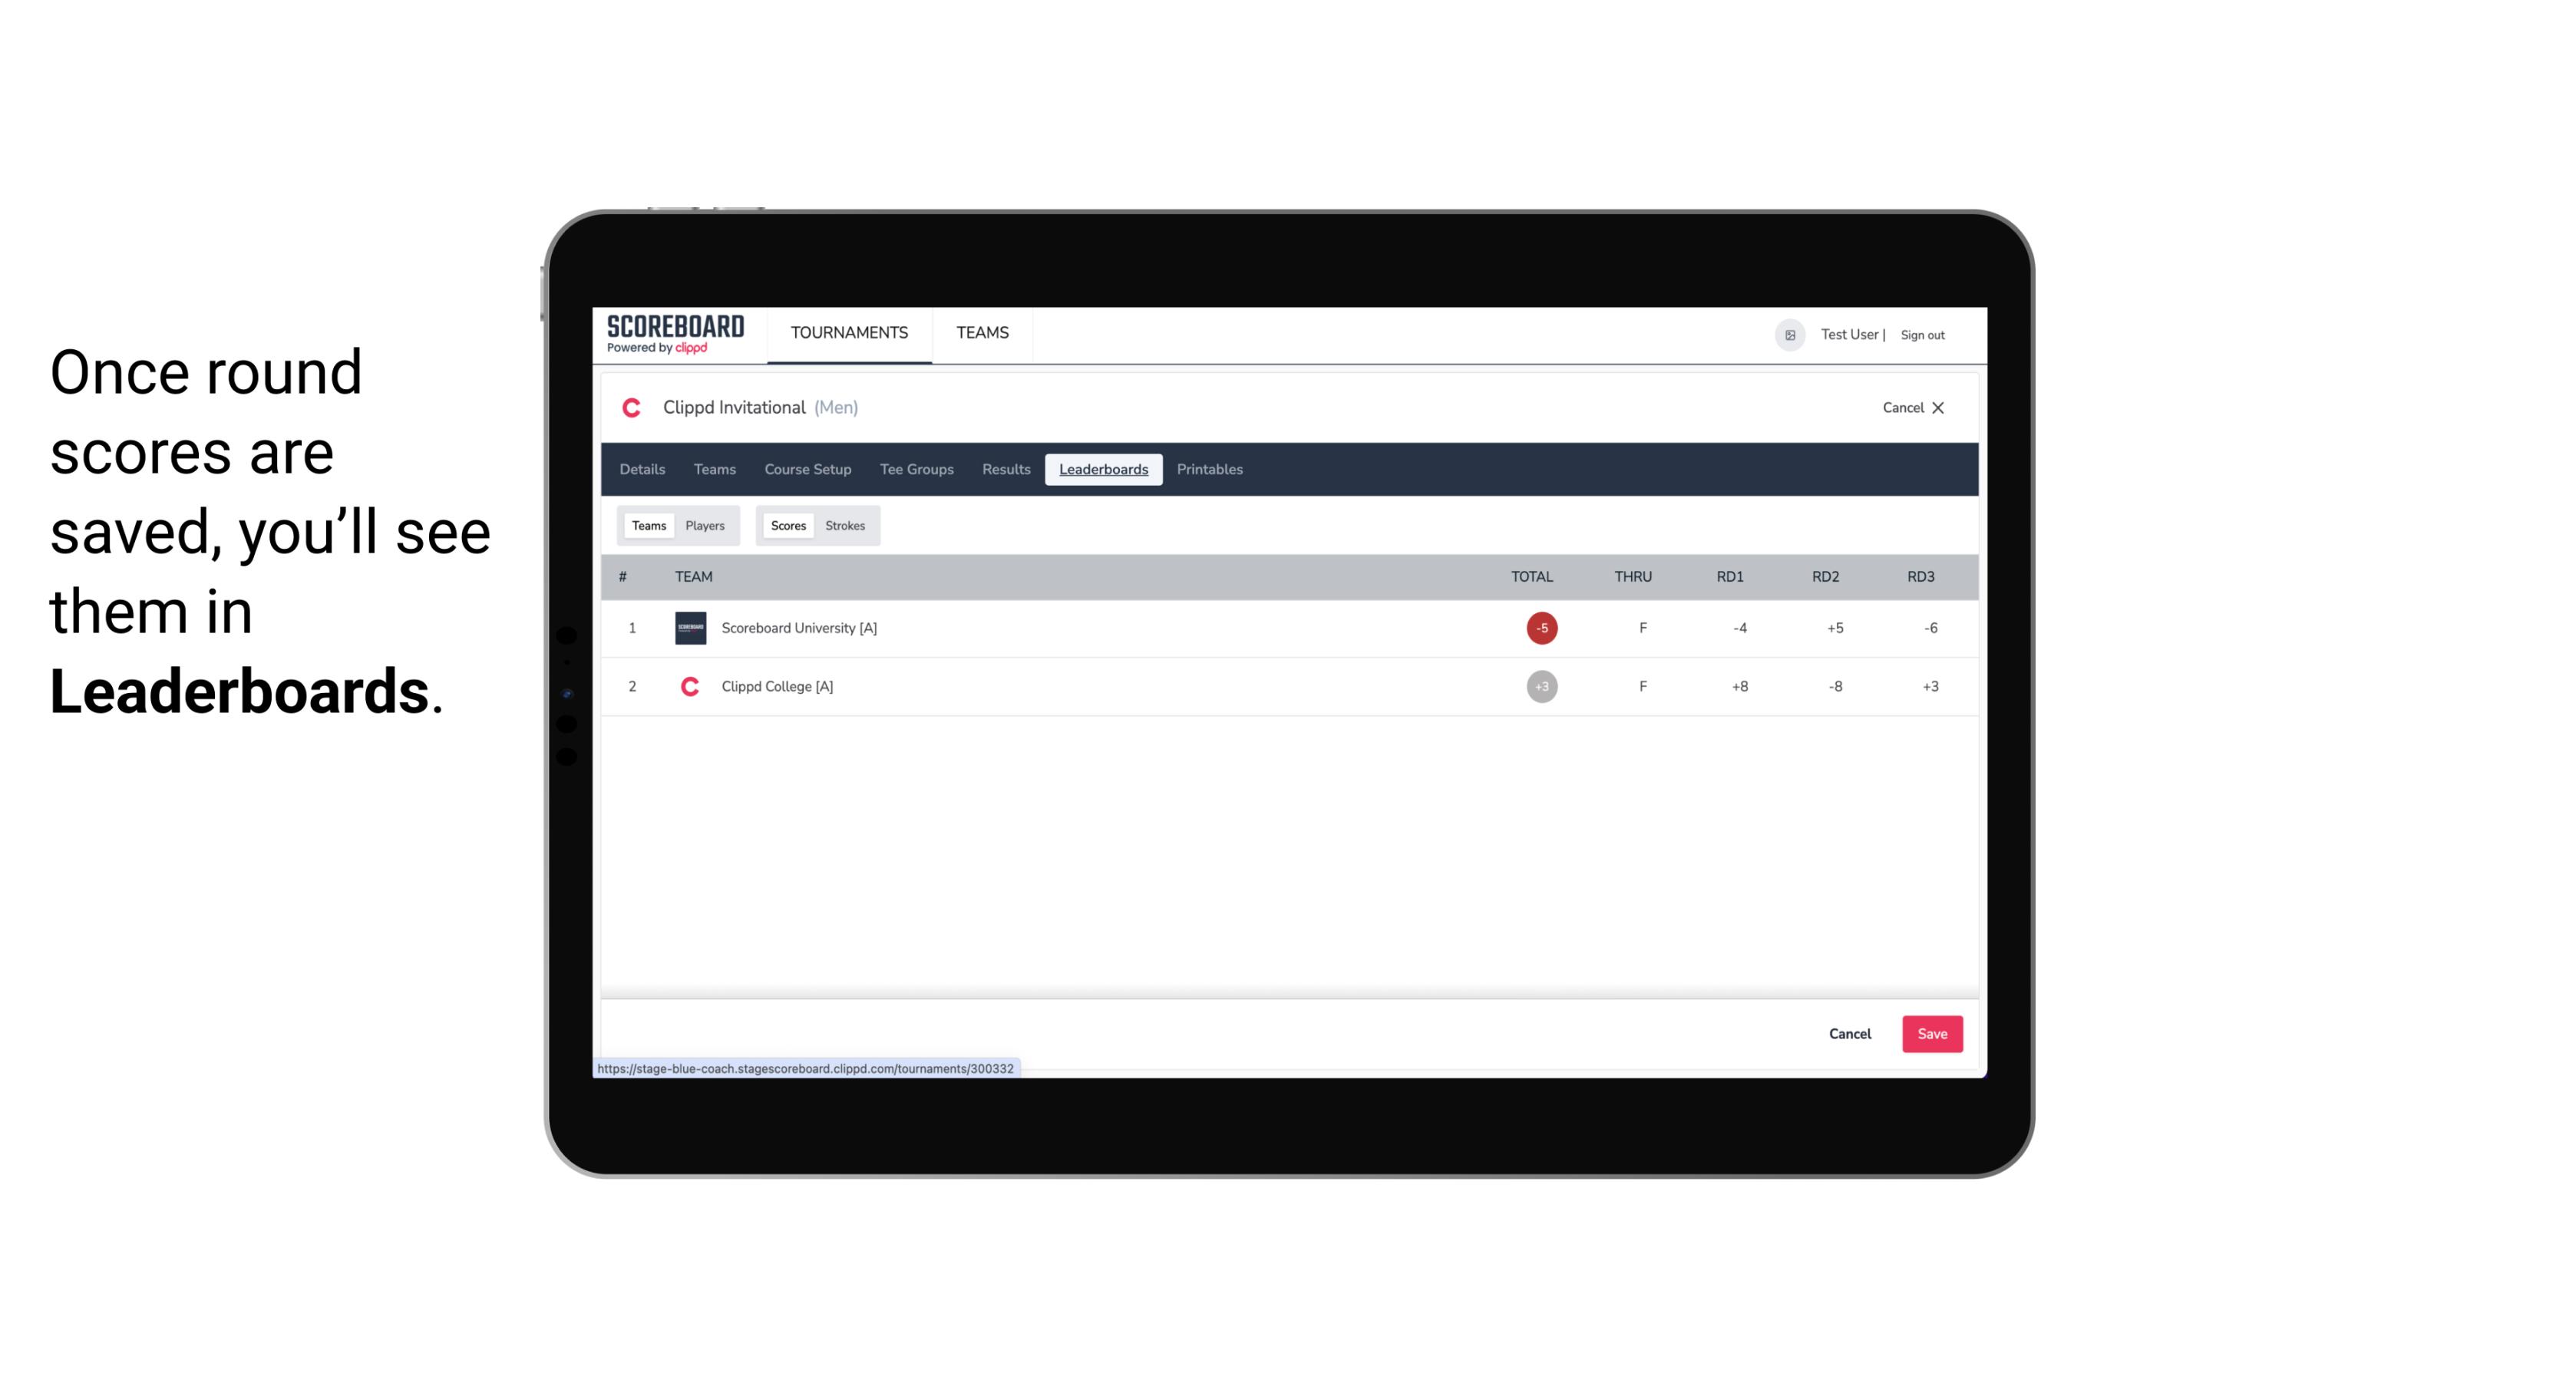Image resolution: width=2576 pixels, height=1386 pixels.
Task: Click the Save button
Action: (x=1929, y=1033)
